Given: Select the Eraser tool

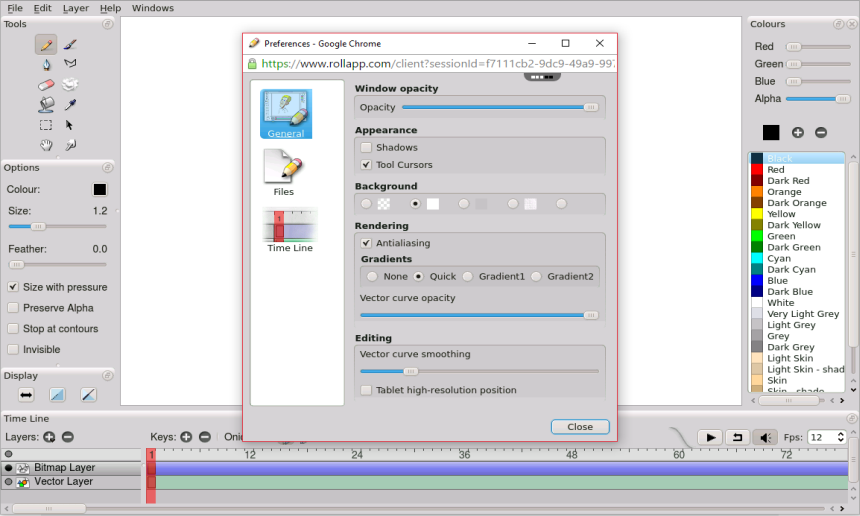Looking at the screenshot, I should [x=46, y=84].
